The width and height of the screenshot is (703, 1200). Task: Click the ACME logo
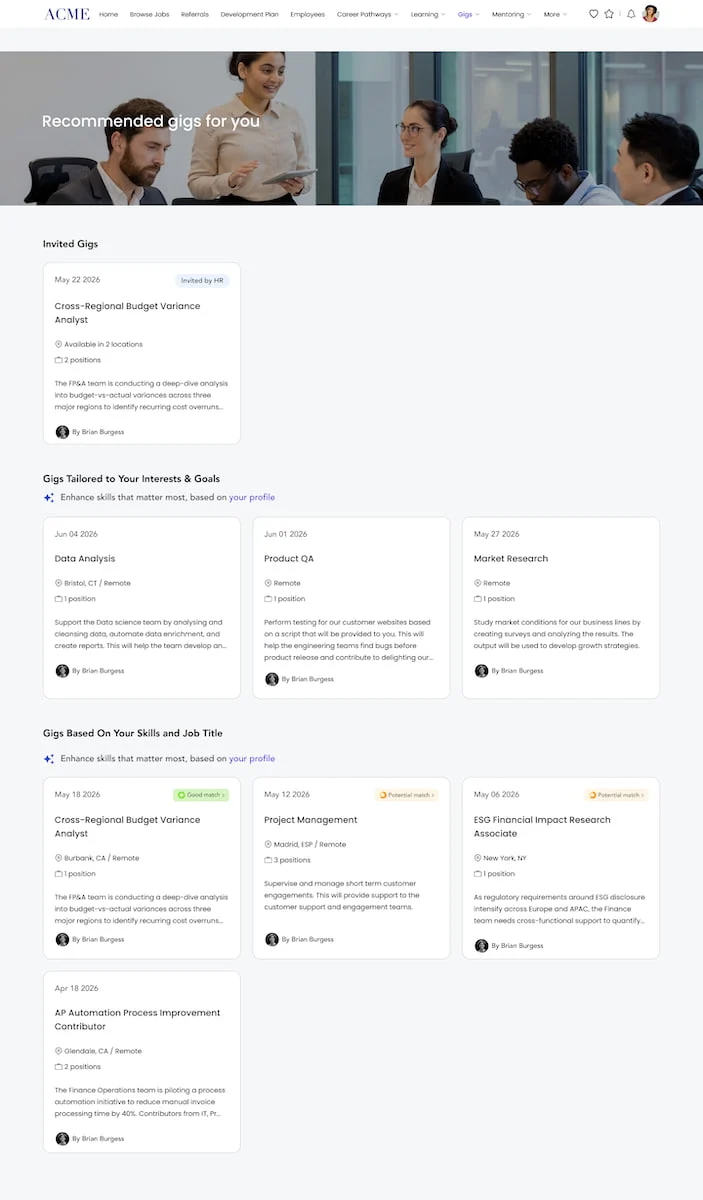coord(67,14)
